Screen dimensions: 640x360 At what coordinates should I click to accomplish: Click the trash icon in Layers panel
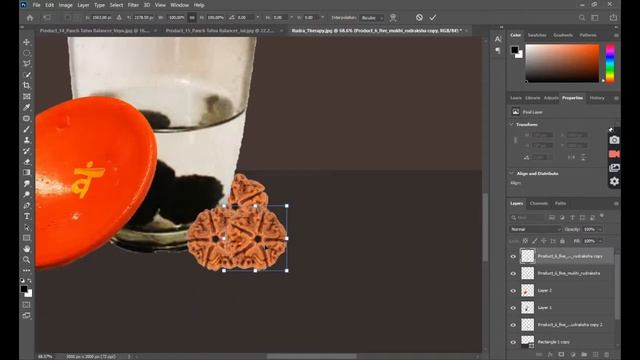coord(607,355)
